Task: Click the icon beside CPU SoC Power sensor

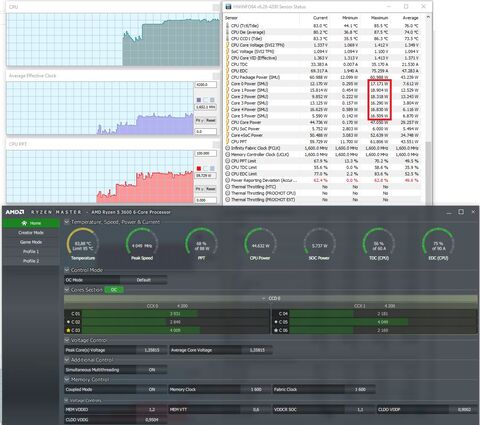Action: 227,129
